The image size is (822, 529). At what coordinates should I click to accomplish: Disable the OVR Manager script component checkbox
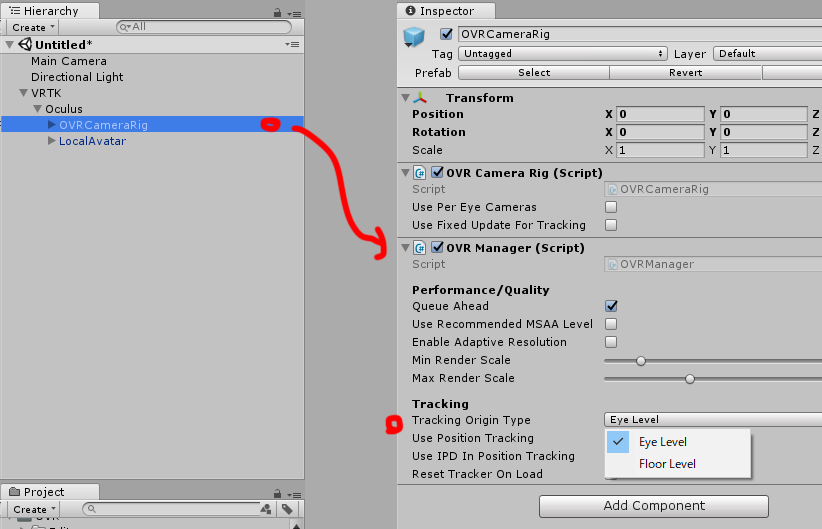[x=437, y=247]
